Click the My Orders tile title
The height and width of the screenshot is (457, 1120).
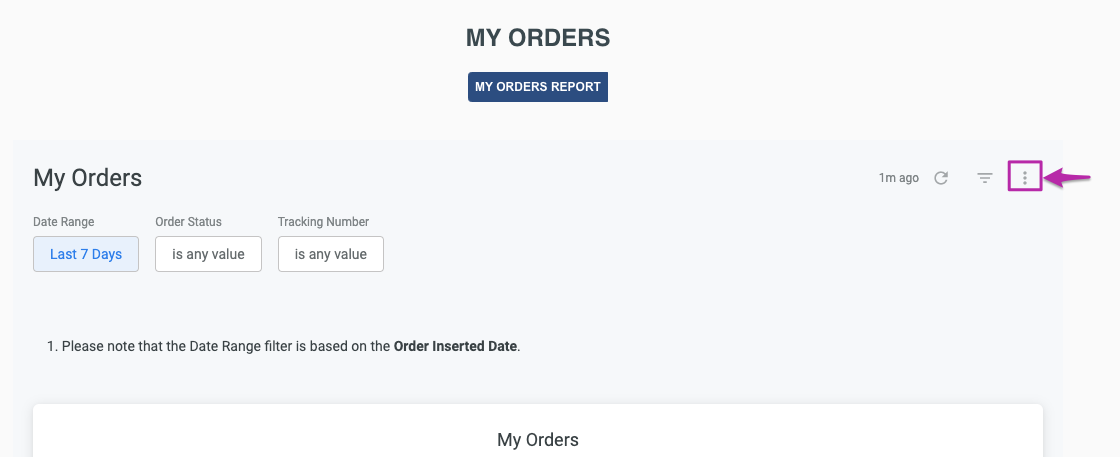coord(538,440)
